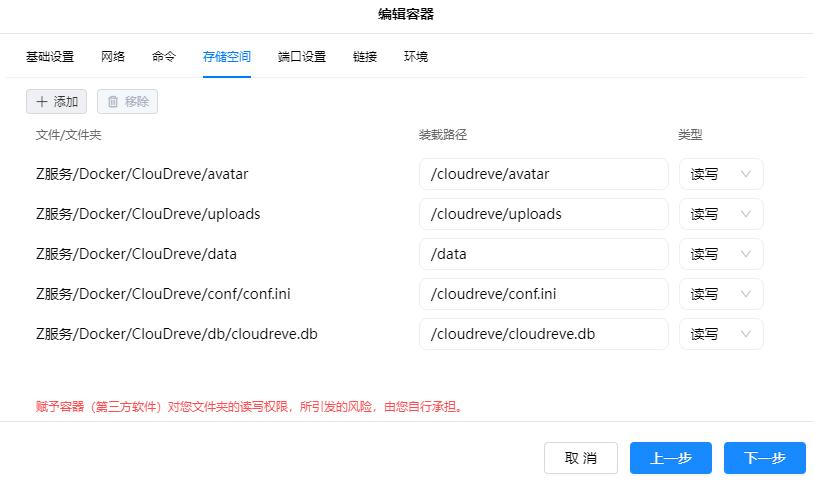The width and height of the screenshot is (813, 484).
Task: Go to the 命令 tab
Action: [x=164, y=57]
